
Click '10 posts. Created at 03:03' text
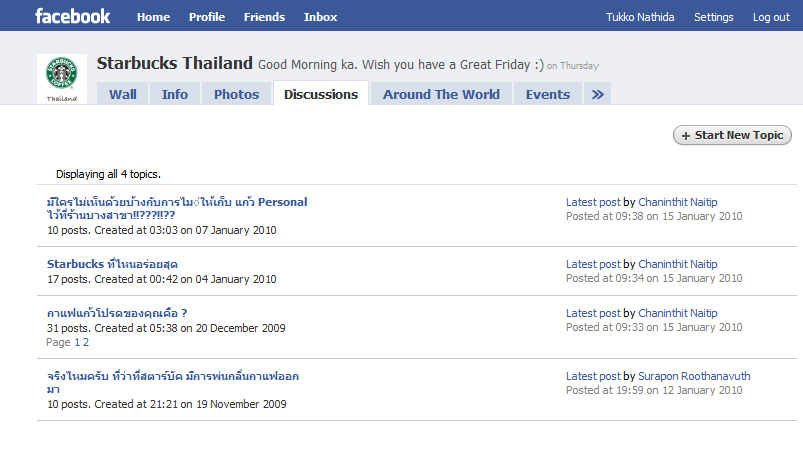coord(162,230)
